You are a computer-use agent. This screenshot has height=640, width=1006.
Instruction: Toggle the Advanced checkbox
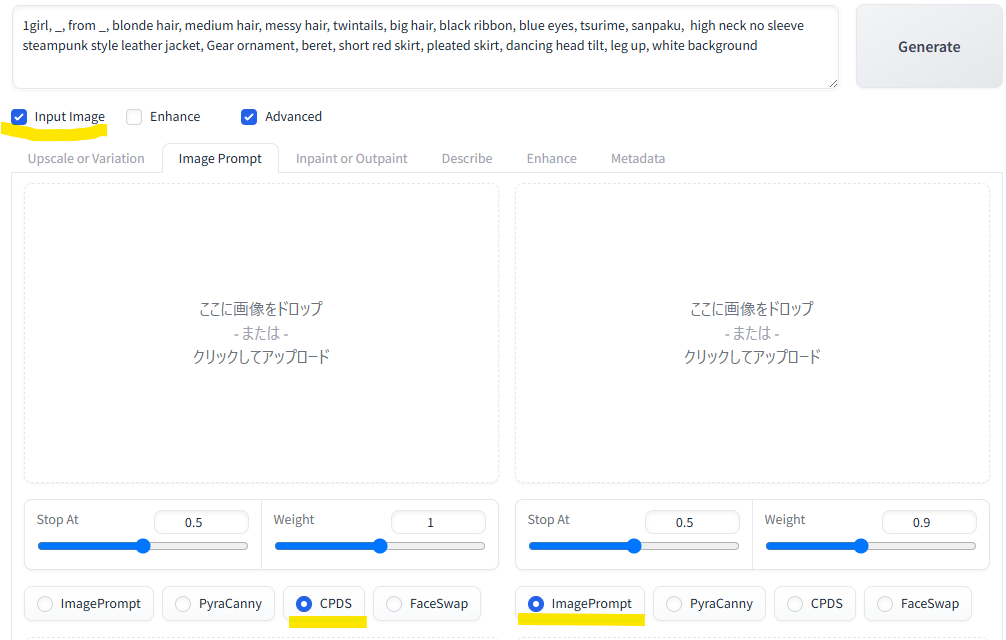click(x=249, y=117)
